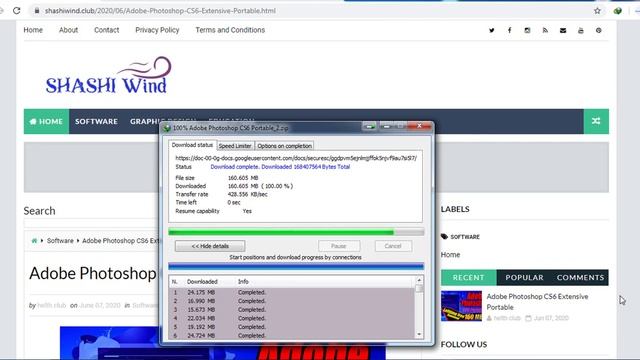Select connection row 2 with 16.990 MB
640x360 pixels.
292,301
